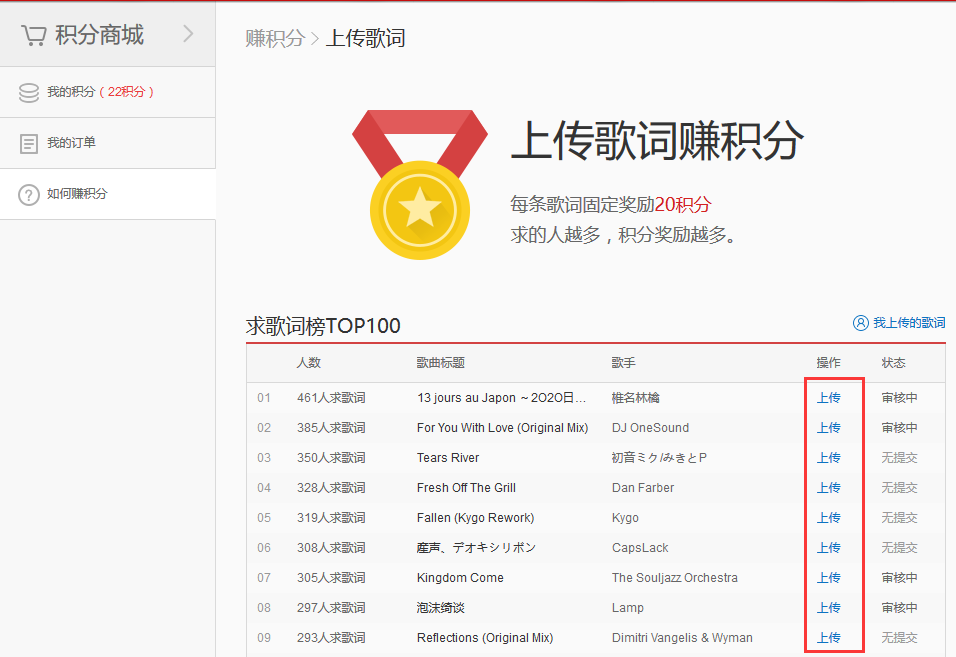956x657 pixels.
Task: Select the coins icon next to 我的积分
Action: 27,91
